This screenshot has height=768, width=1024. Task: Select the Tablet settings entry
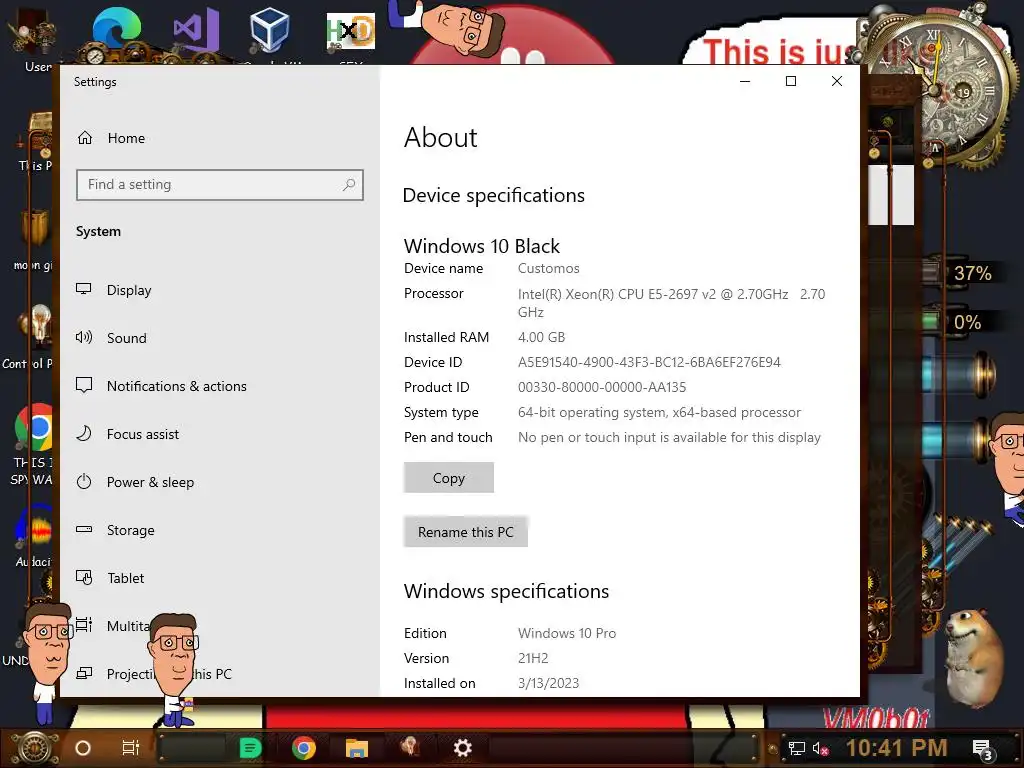click(125, 578)
